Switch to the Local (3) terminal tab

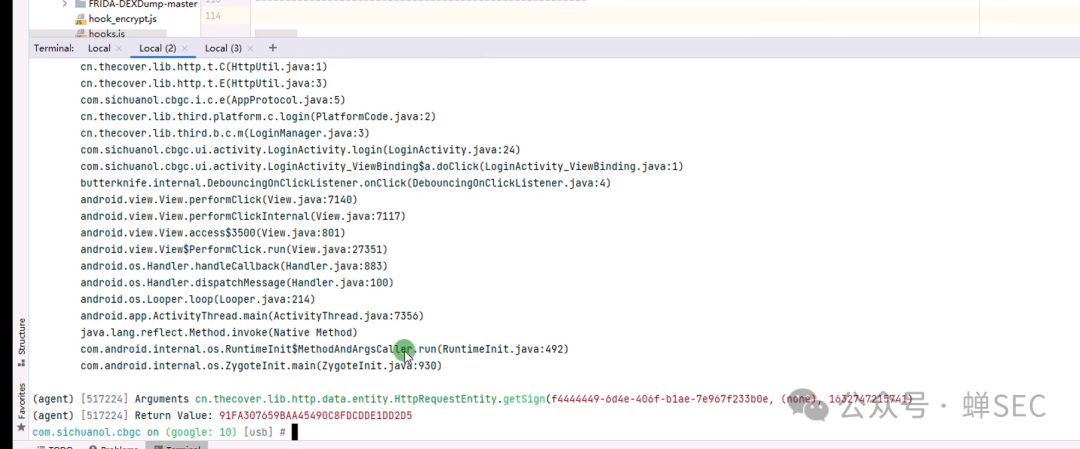point(222,48)
